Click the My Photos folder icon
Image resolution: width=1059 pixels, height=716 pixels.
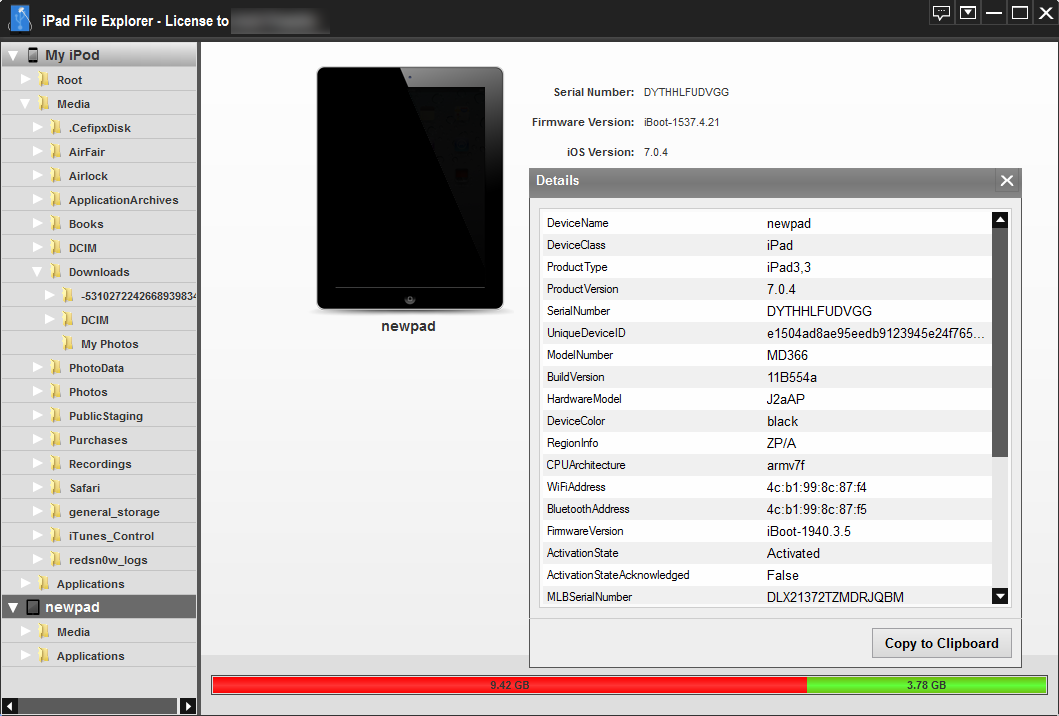pos(68,343)
